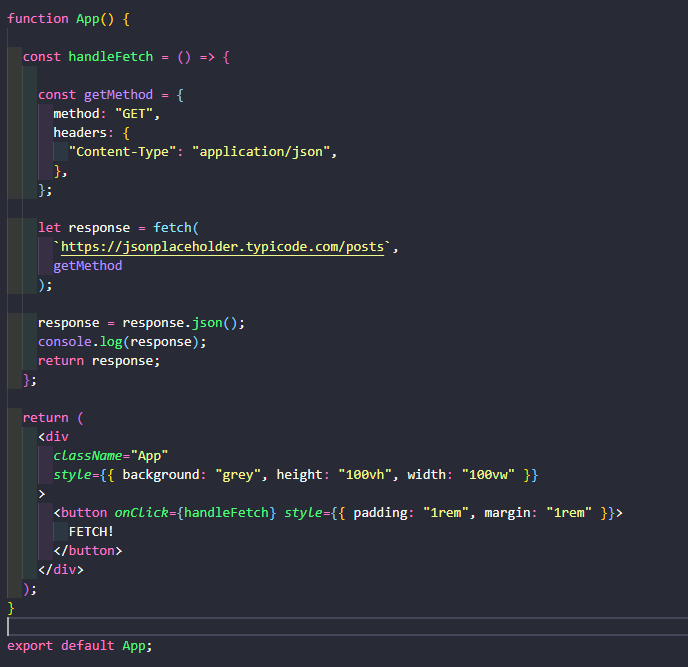Click the "grey" background value
This screenshot has height=667, width=688.
pos(238,475)
